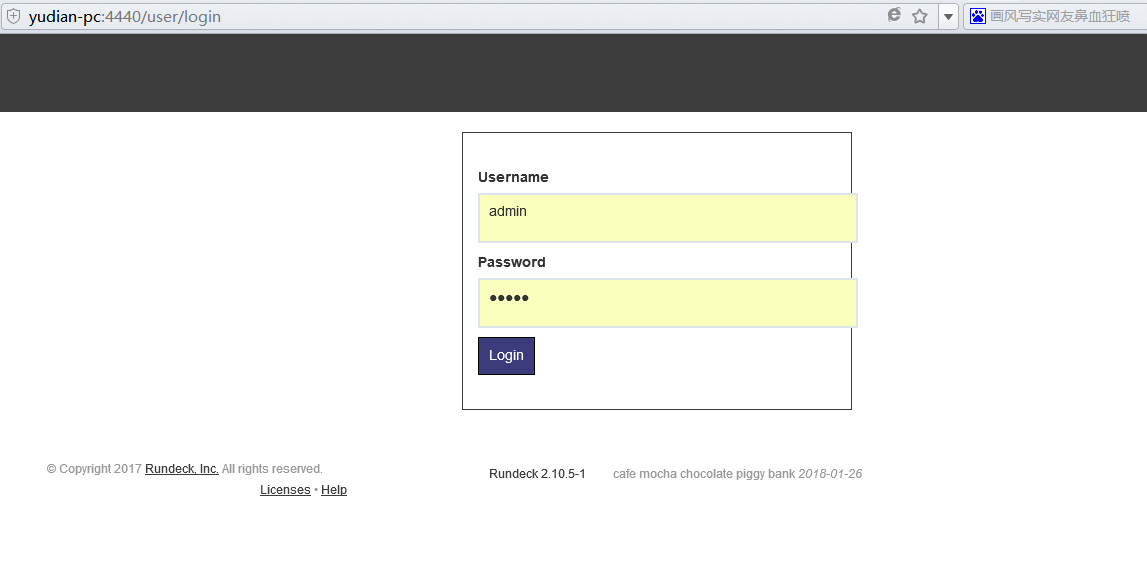Open the Licenses link in footer
The height and width of the screenshot is (585, 1147).
pos(285,490)
